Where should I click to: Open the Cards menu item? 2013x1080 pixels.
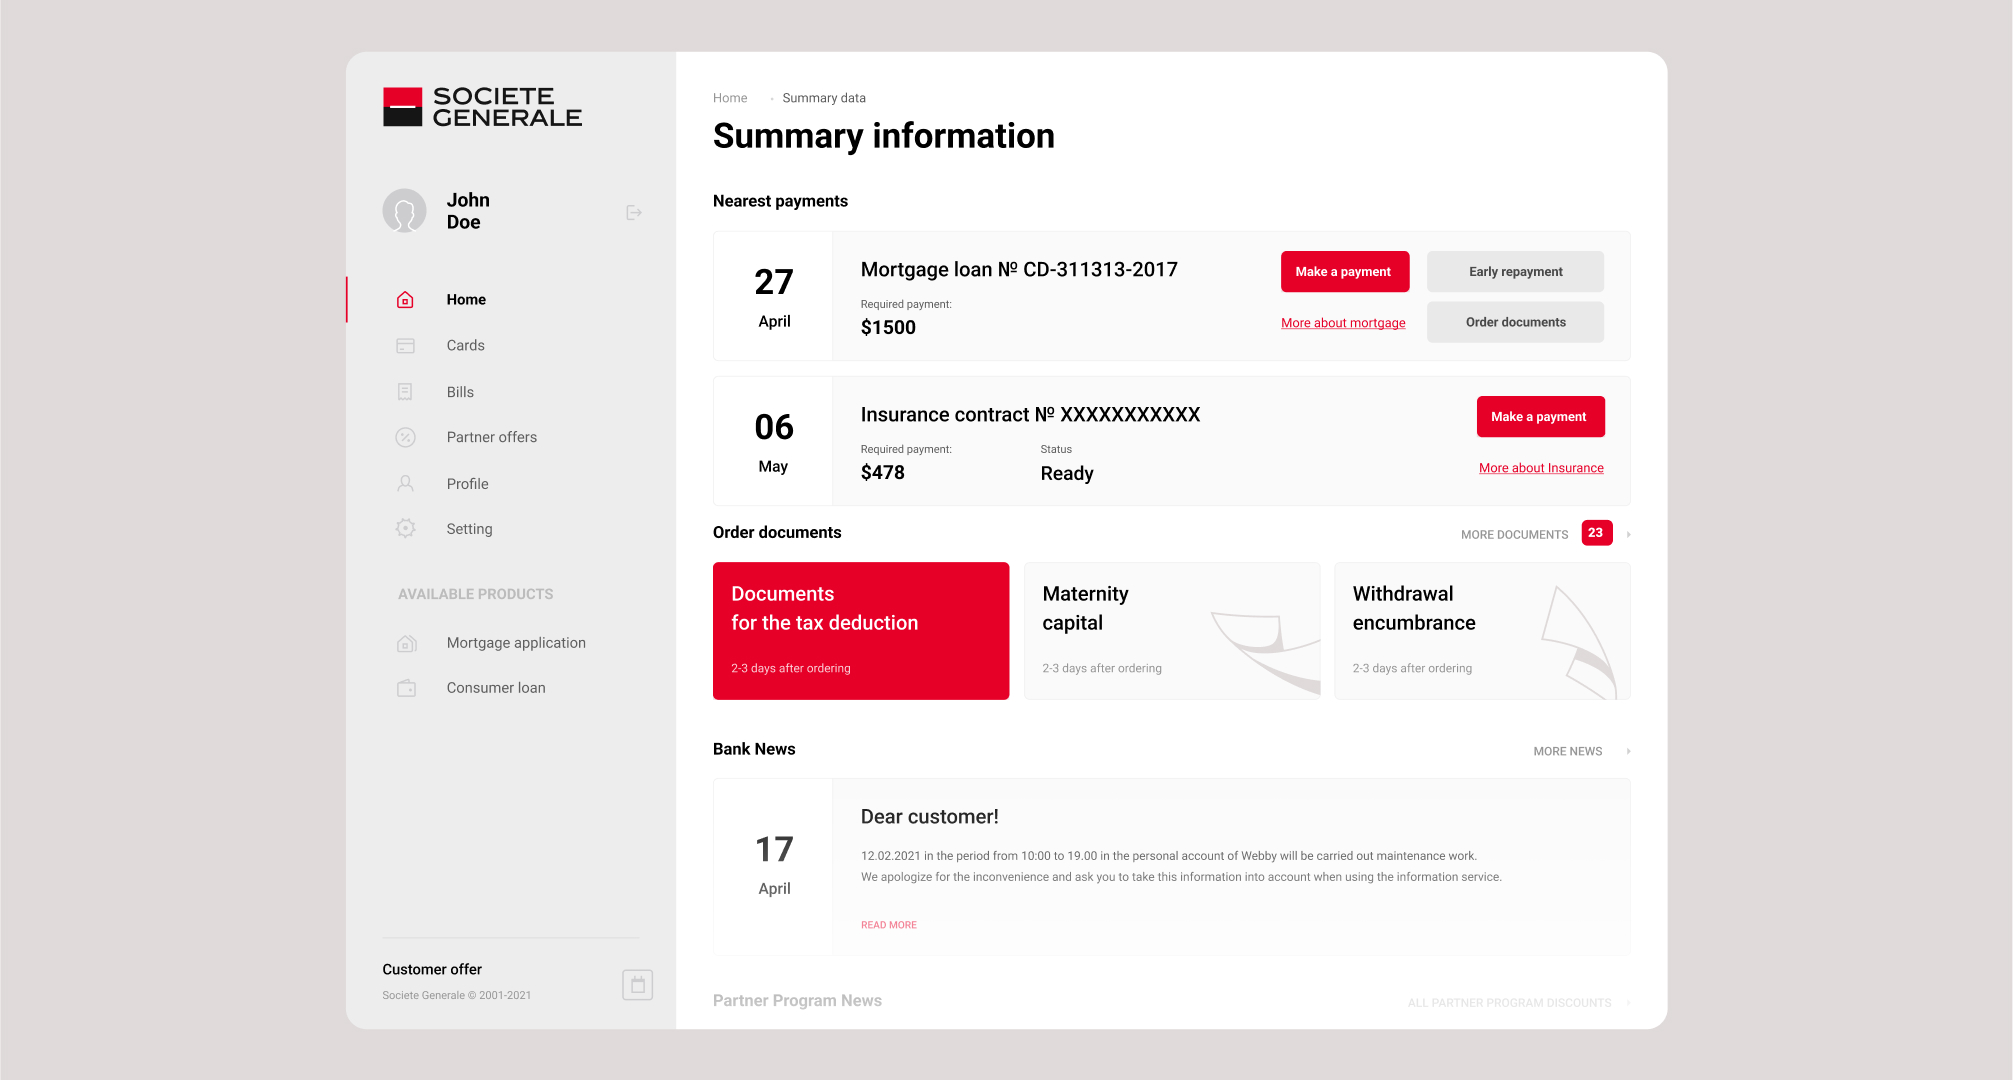pos(465,346)
